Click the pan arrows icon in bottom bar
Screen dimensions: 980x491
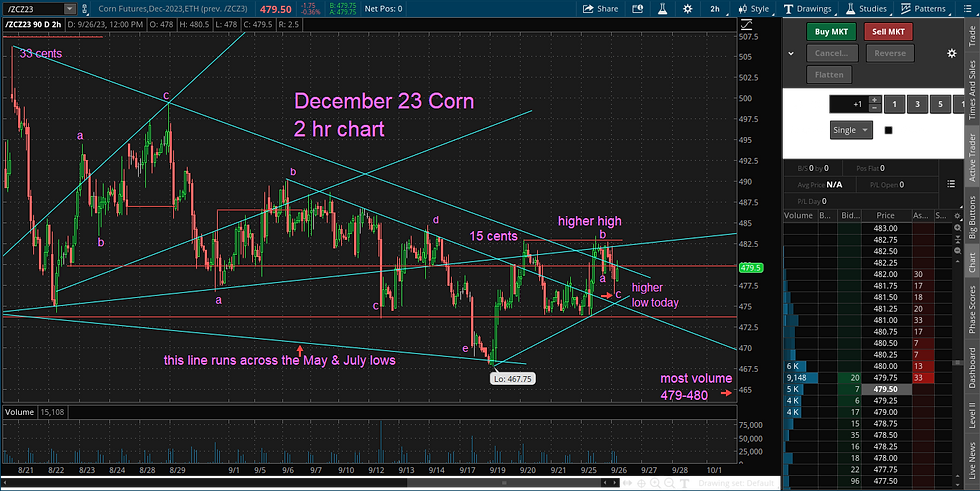coord(626,484)
